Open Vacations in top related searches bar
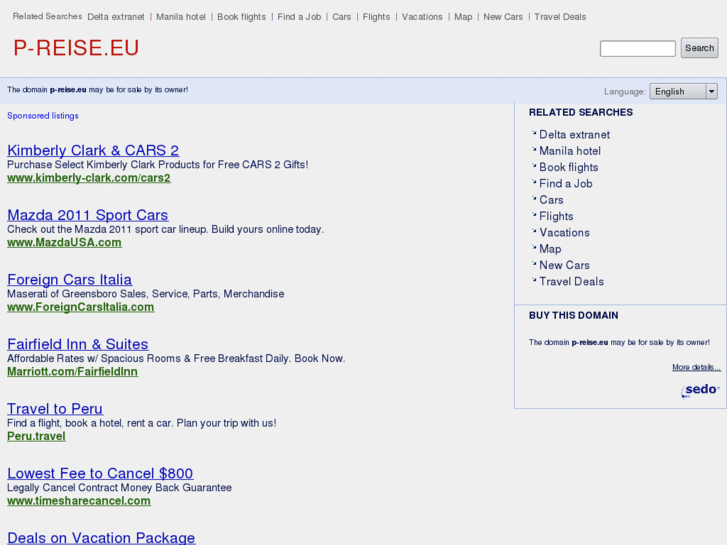This screenshot has height=545, width=727. point(422,17)
